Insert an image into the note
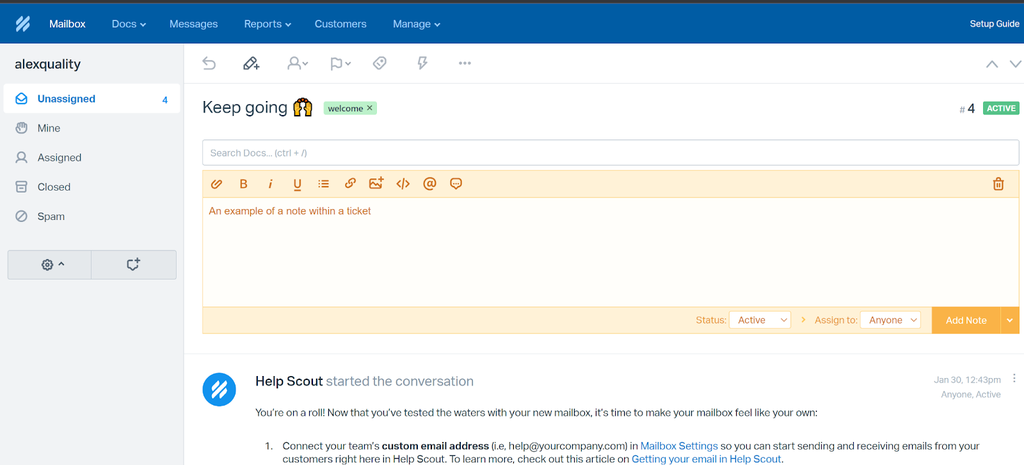 pyautogui.click(x=376, y=184)
